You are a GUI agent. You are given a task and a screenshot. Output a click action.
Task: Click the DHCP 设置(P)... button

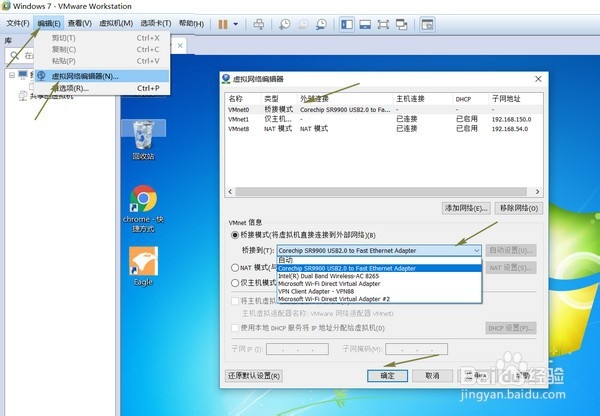tap(511, 328)
